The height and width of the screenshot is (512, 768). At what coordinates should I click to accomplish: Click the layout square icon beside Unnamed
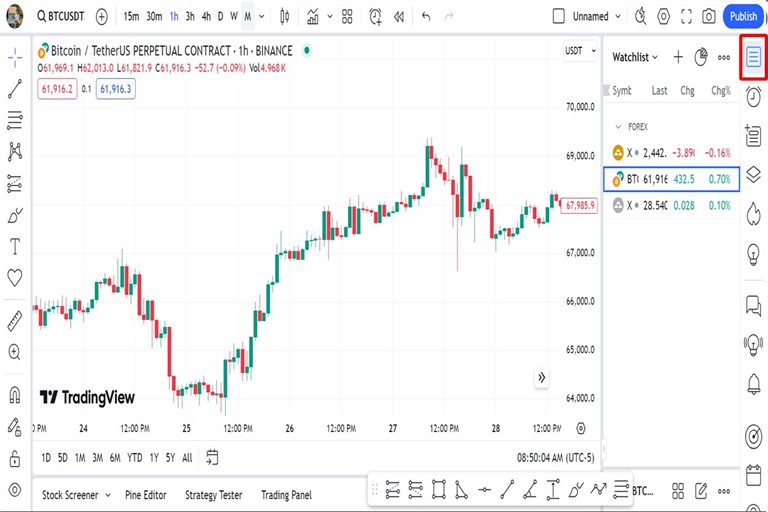click(558, 16)
